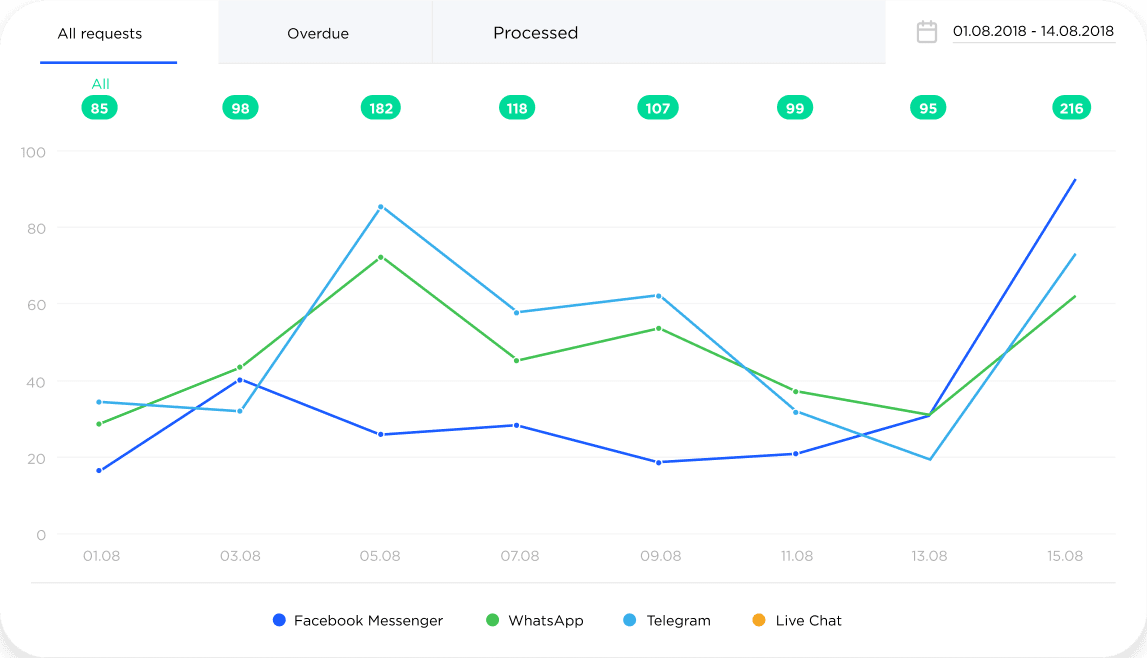Toggle WhatsApp series in legend
The height and width of the screenshot is (658, 1147).
click(x=545, y=620)
